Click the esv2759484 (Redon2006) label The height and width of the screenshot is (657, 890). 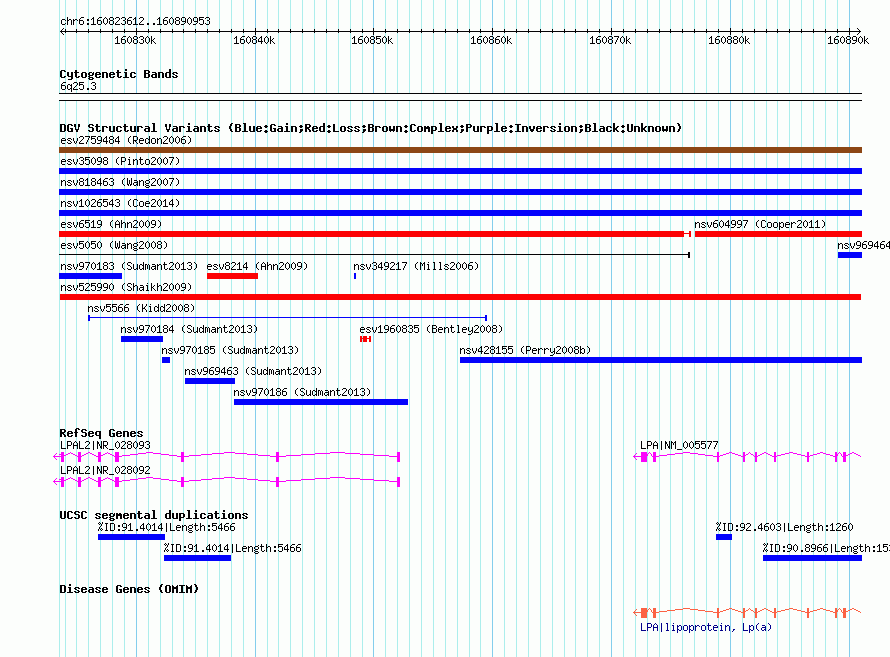click(126, 140)
